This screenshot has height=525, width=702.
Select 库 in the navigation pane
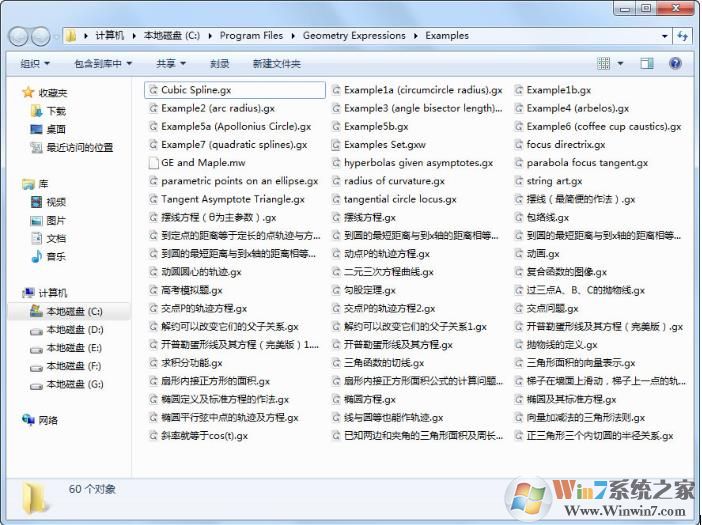pyautogui.click(x=35, y=184)
